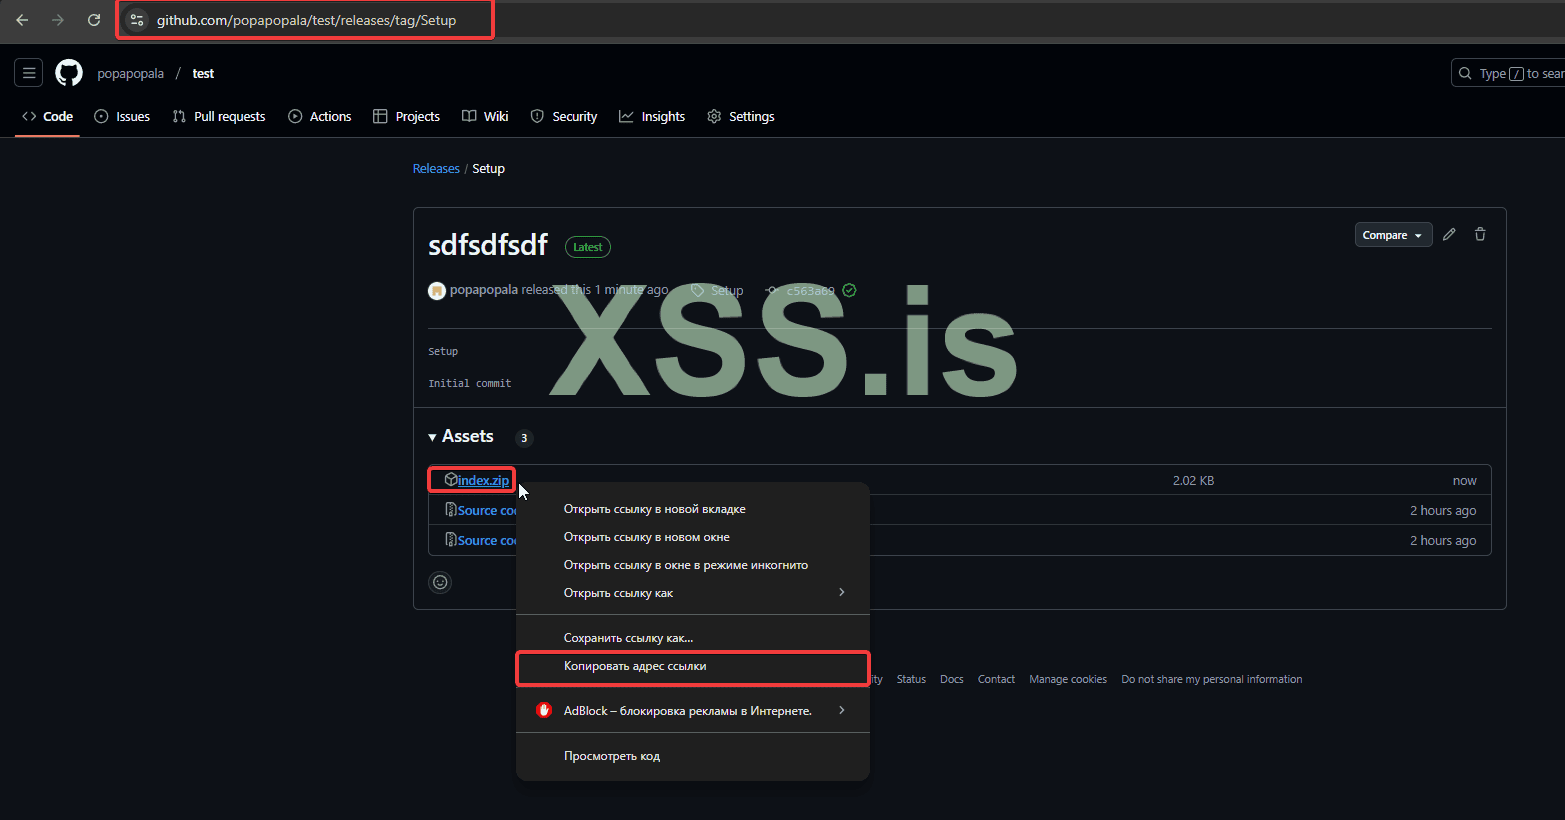Click the AdBlock red hand icon

[544, 710]
